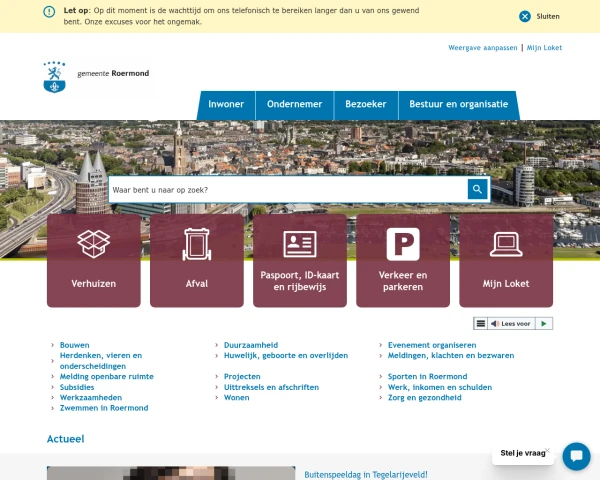Go home via the gemeente Roermond logo

click(x=96, y=77)
